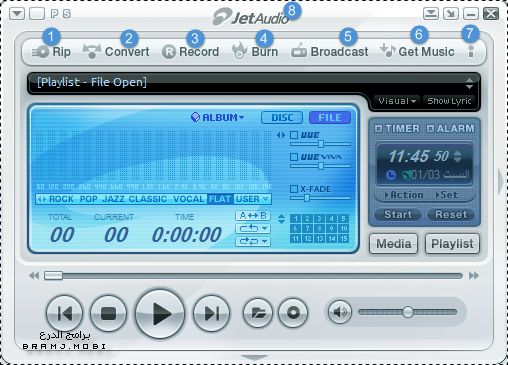Open the Playlist button
Image resolution: width=508 pixels, height=365 pixels.
click(x=452, y=244)
